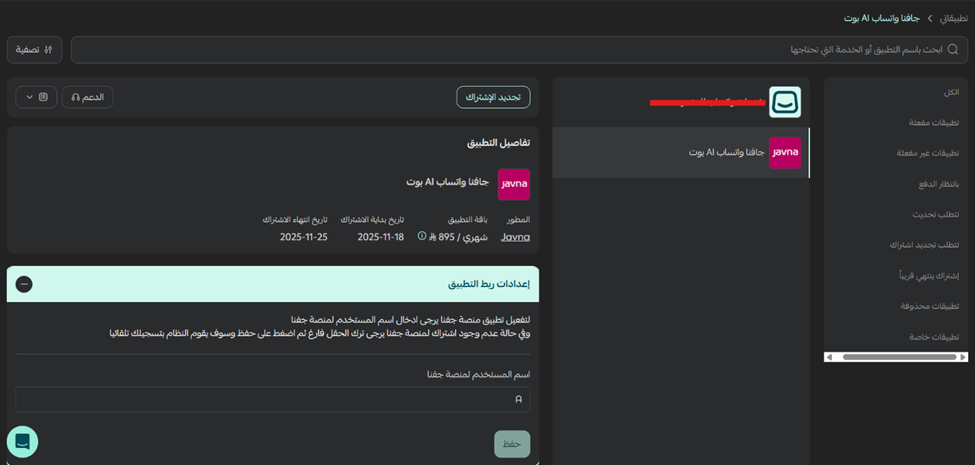Select تطبيقات محذوفة category

coord(930,306)
